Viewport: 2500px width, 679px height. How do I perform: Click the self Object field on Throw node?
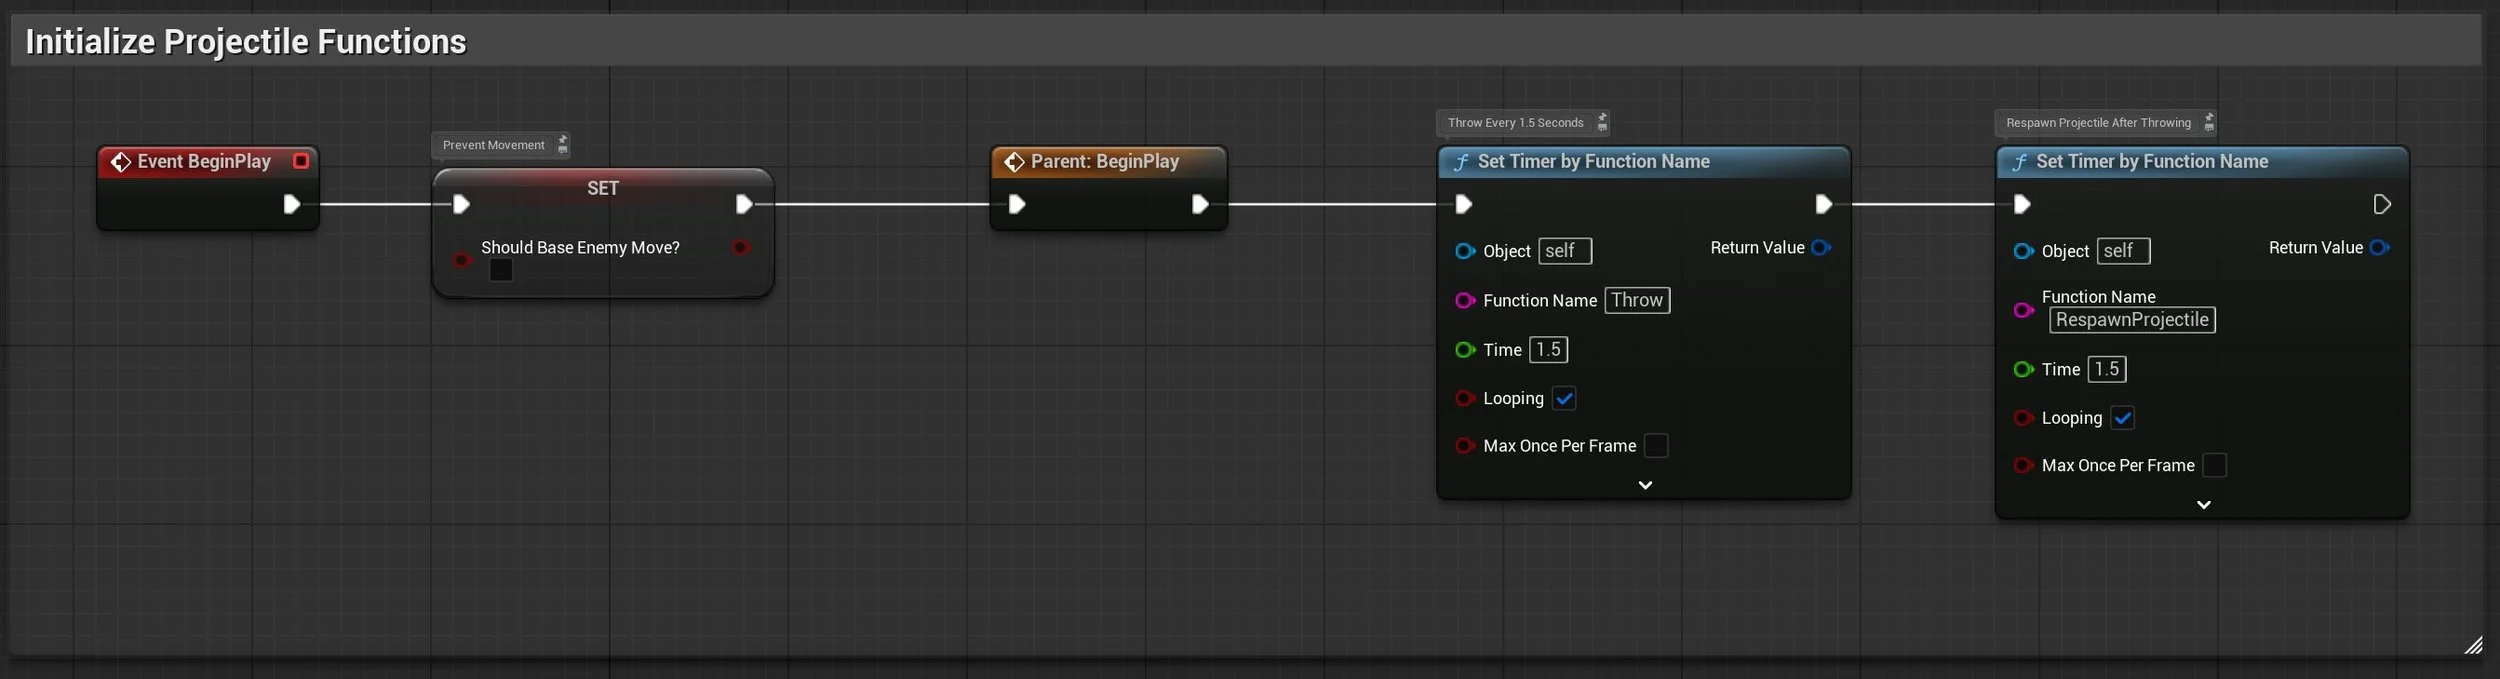(1565, 251)
